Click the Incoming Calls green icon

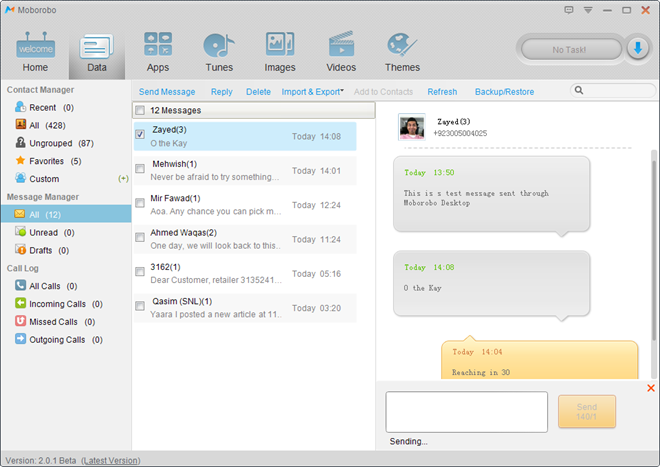[20, 303]
